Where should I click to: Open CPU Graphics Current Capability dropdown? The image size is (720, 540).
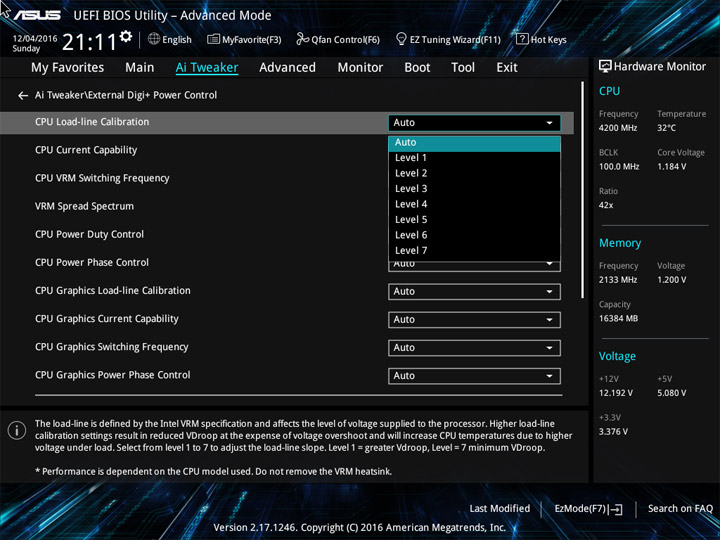pyautogui.click(x=474, y=320)
